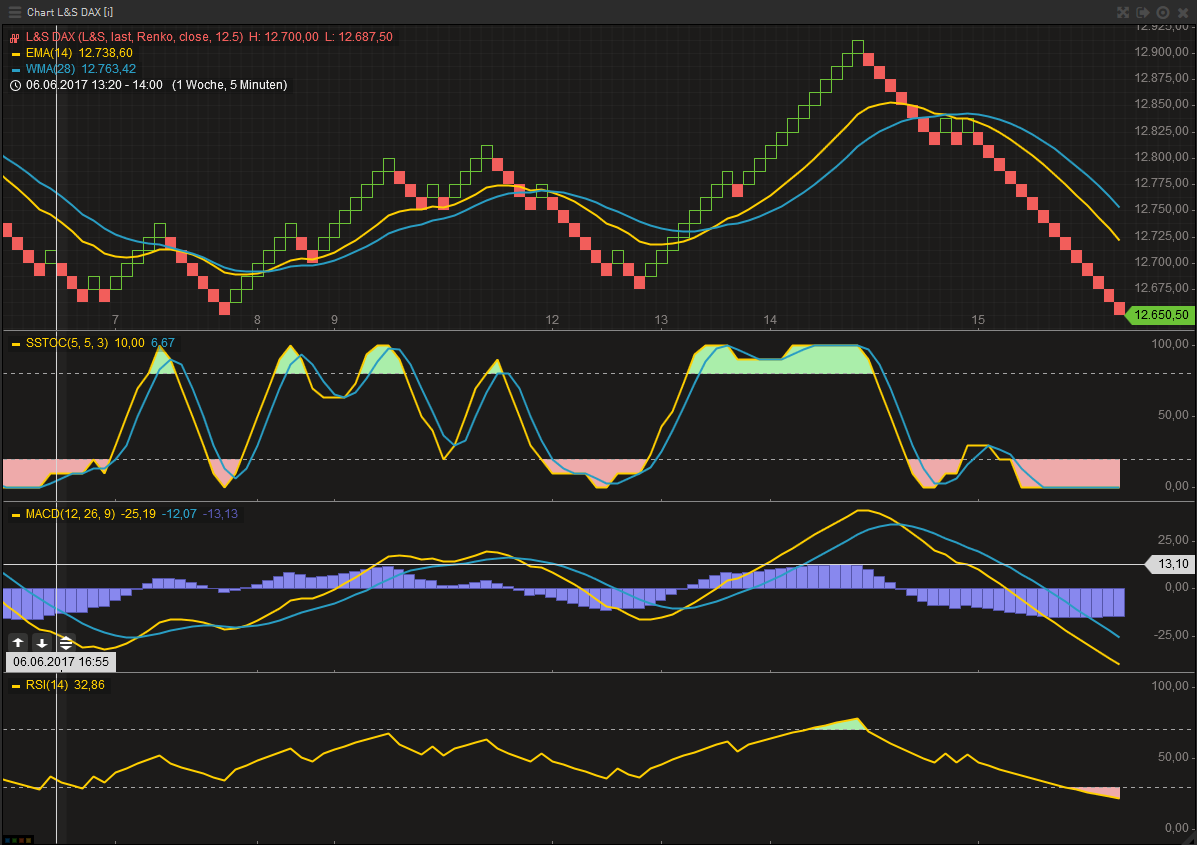Click the down-arrow button on the MACD panel

[42, 641]
